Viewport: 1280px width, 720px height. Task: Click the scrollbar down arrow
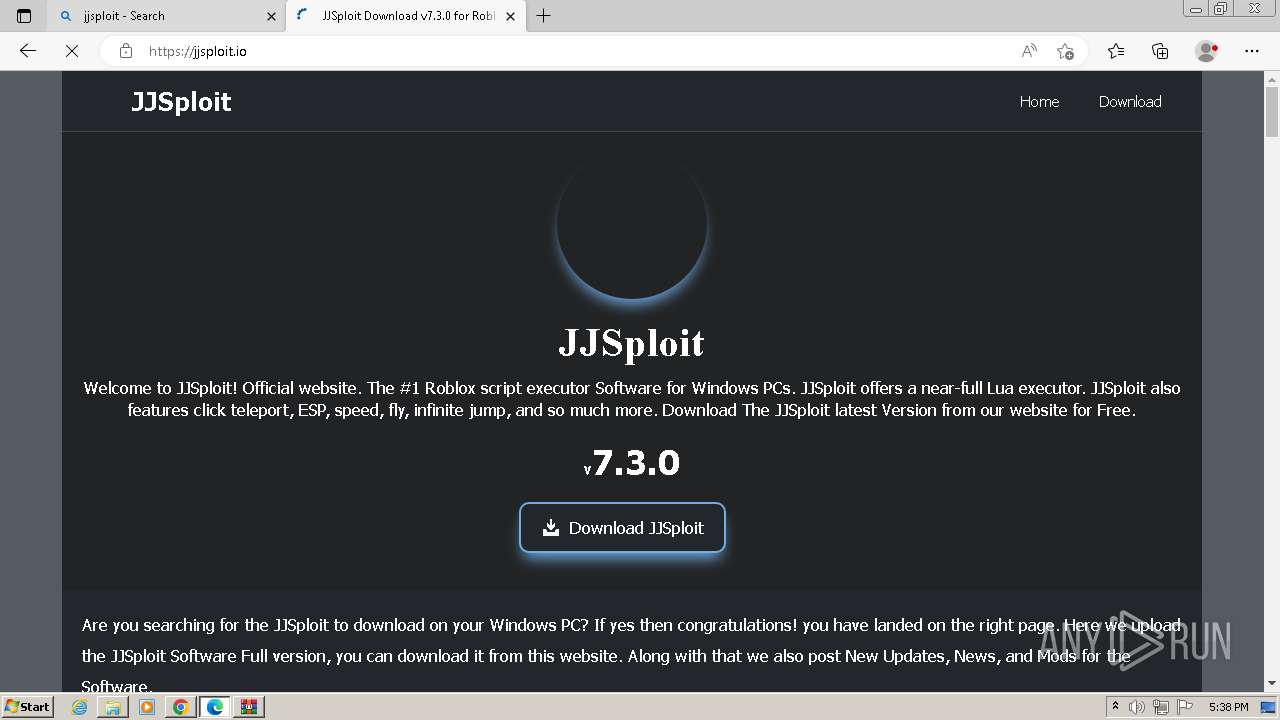point(1272,684)
